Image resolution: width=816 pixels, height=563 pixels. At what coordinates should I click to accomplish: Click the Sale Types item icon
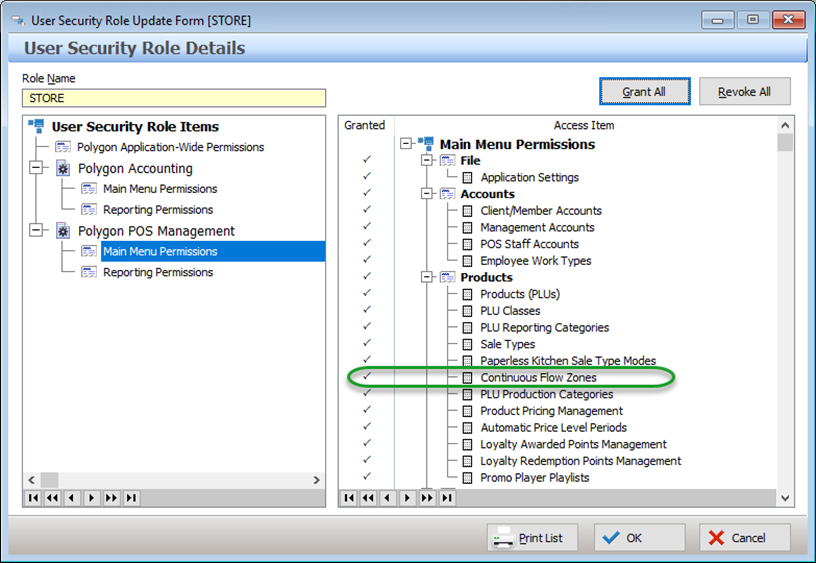(467, 344)
